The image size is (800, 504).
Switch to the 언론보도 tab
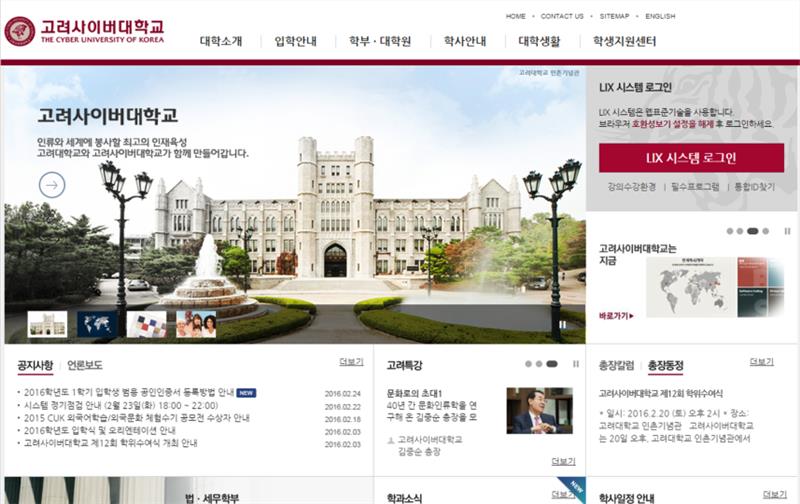point(85,365)
